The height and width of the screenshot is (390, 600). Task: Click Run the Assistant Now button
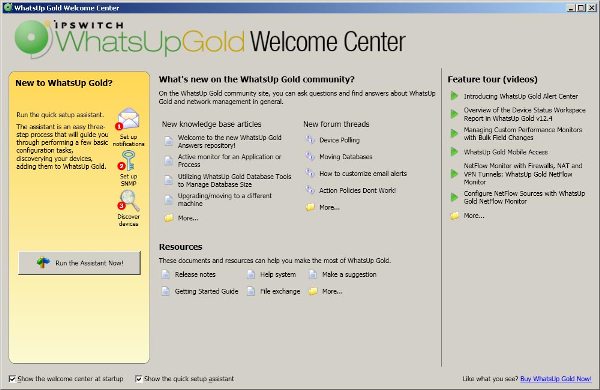pyautogui.click(x=80, y=263)
